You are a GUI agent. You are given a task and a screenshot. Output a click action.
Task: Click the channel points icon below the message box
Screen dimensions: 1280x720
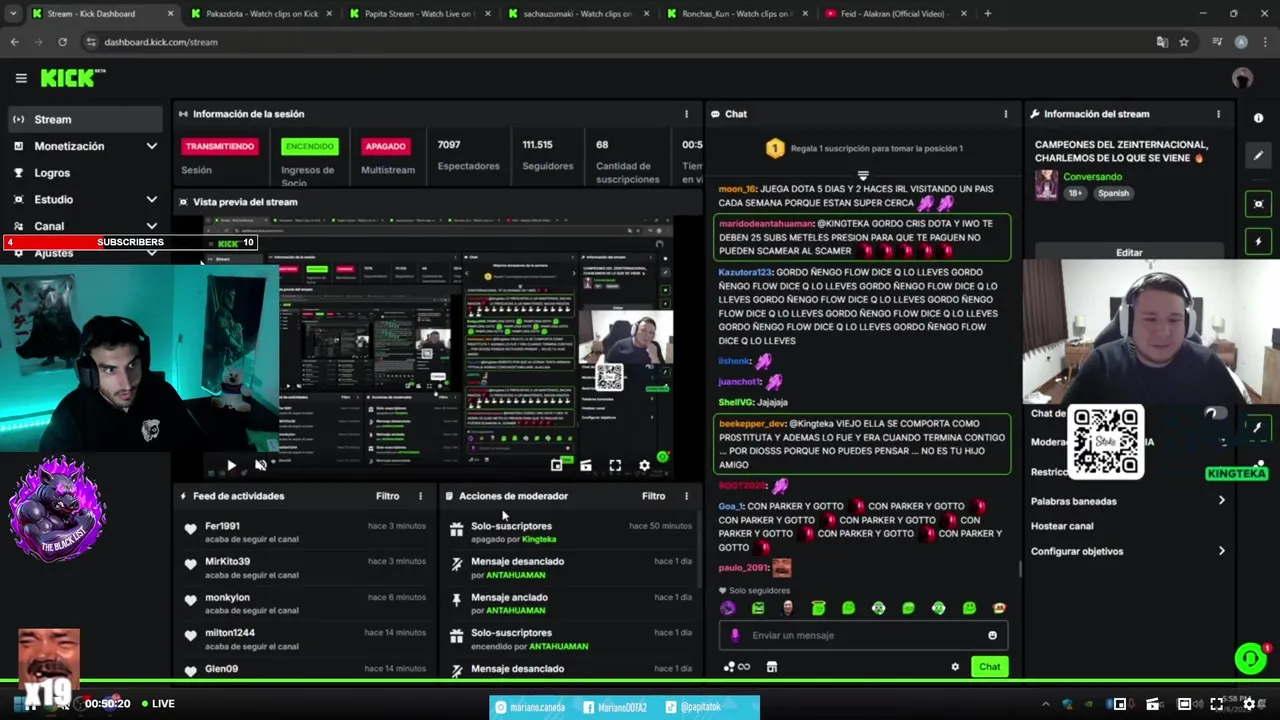[x=736, y=667]
